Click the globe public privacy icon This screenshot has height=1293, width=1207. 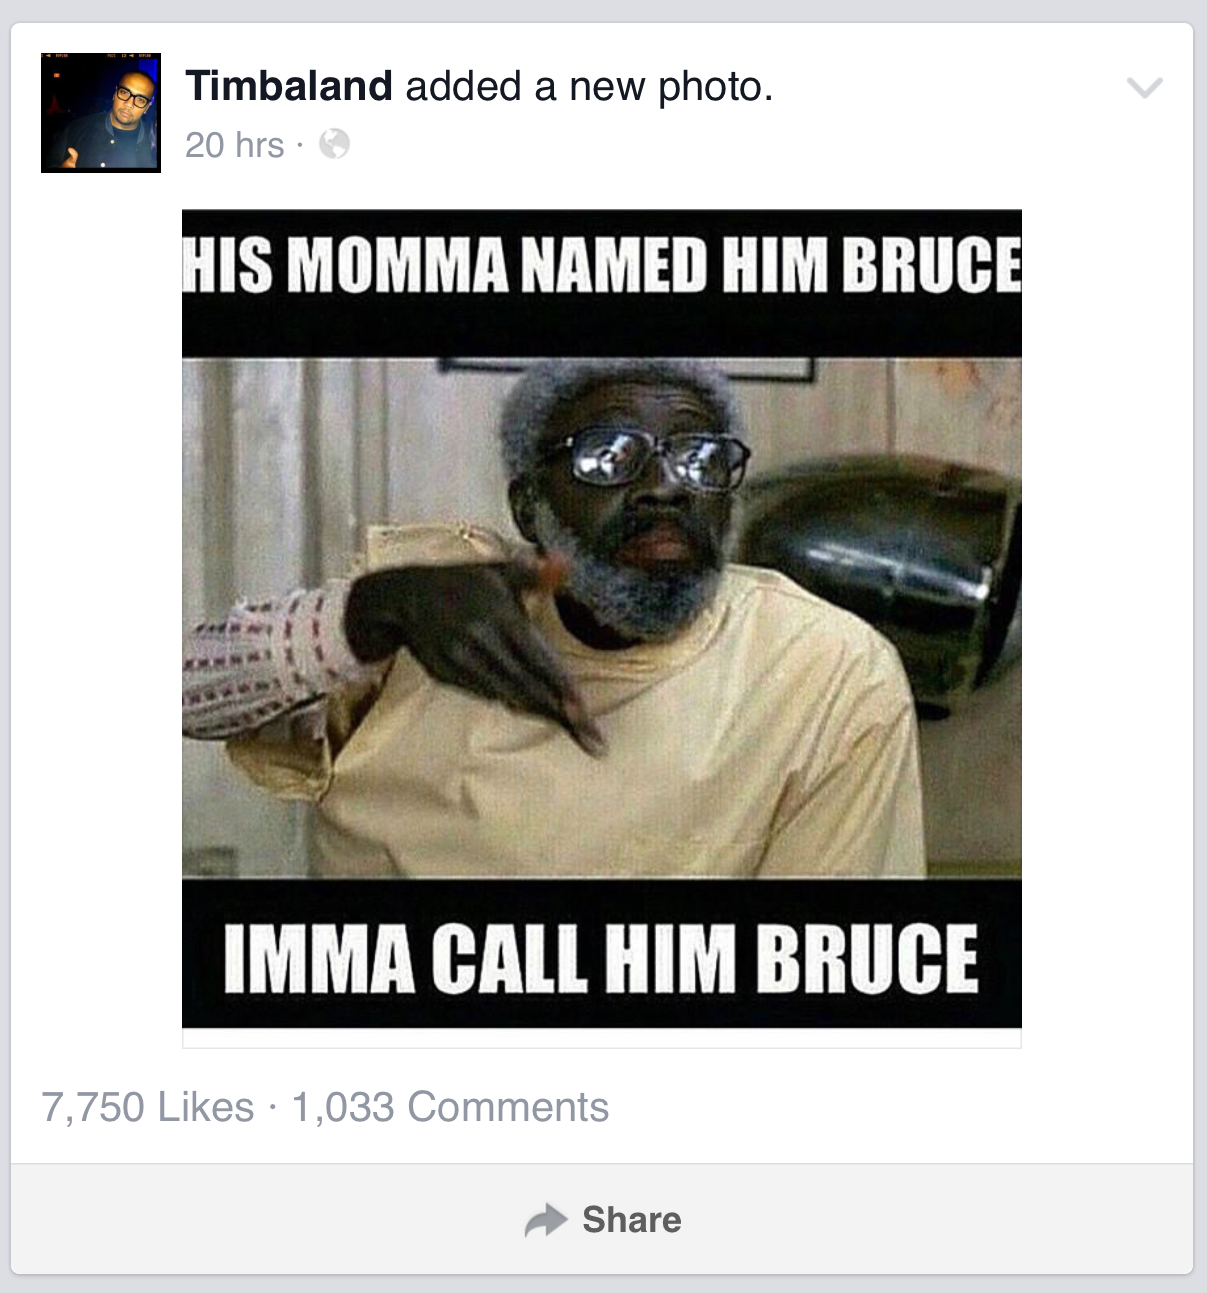point(334,145)
